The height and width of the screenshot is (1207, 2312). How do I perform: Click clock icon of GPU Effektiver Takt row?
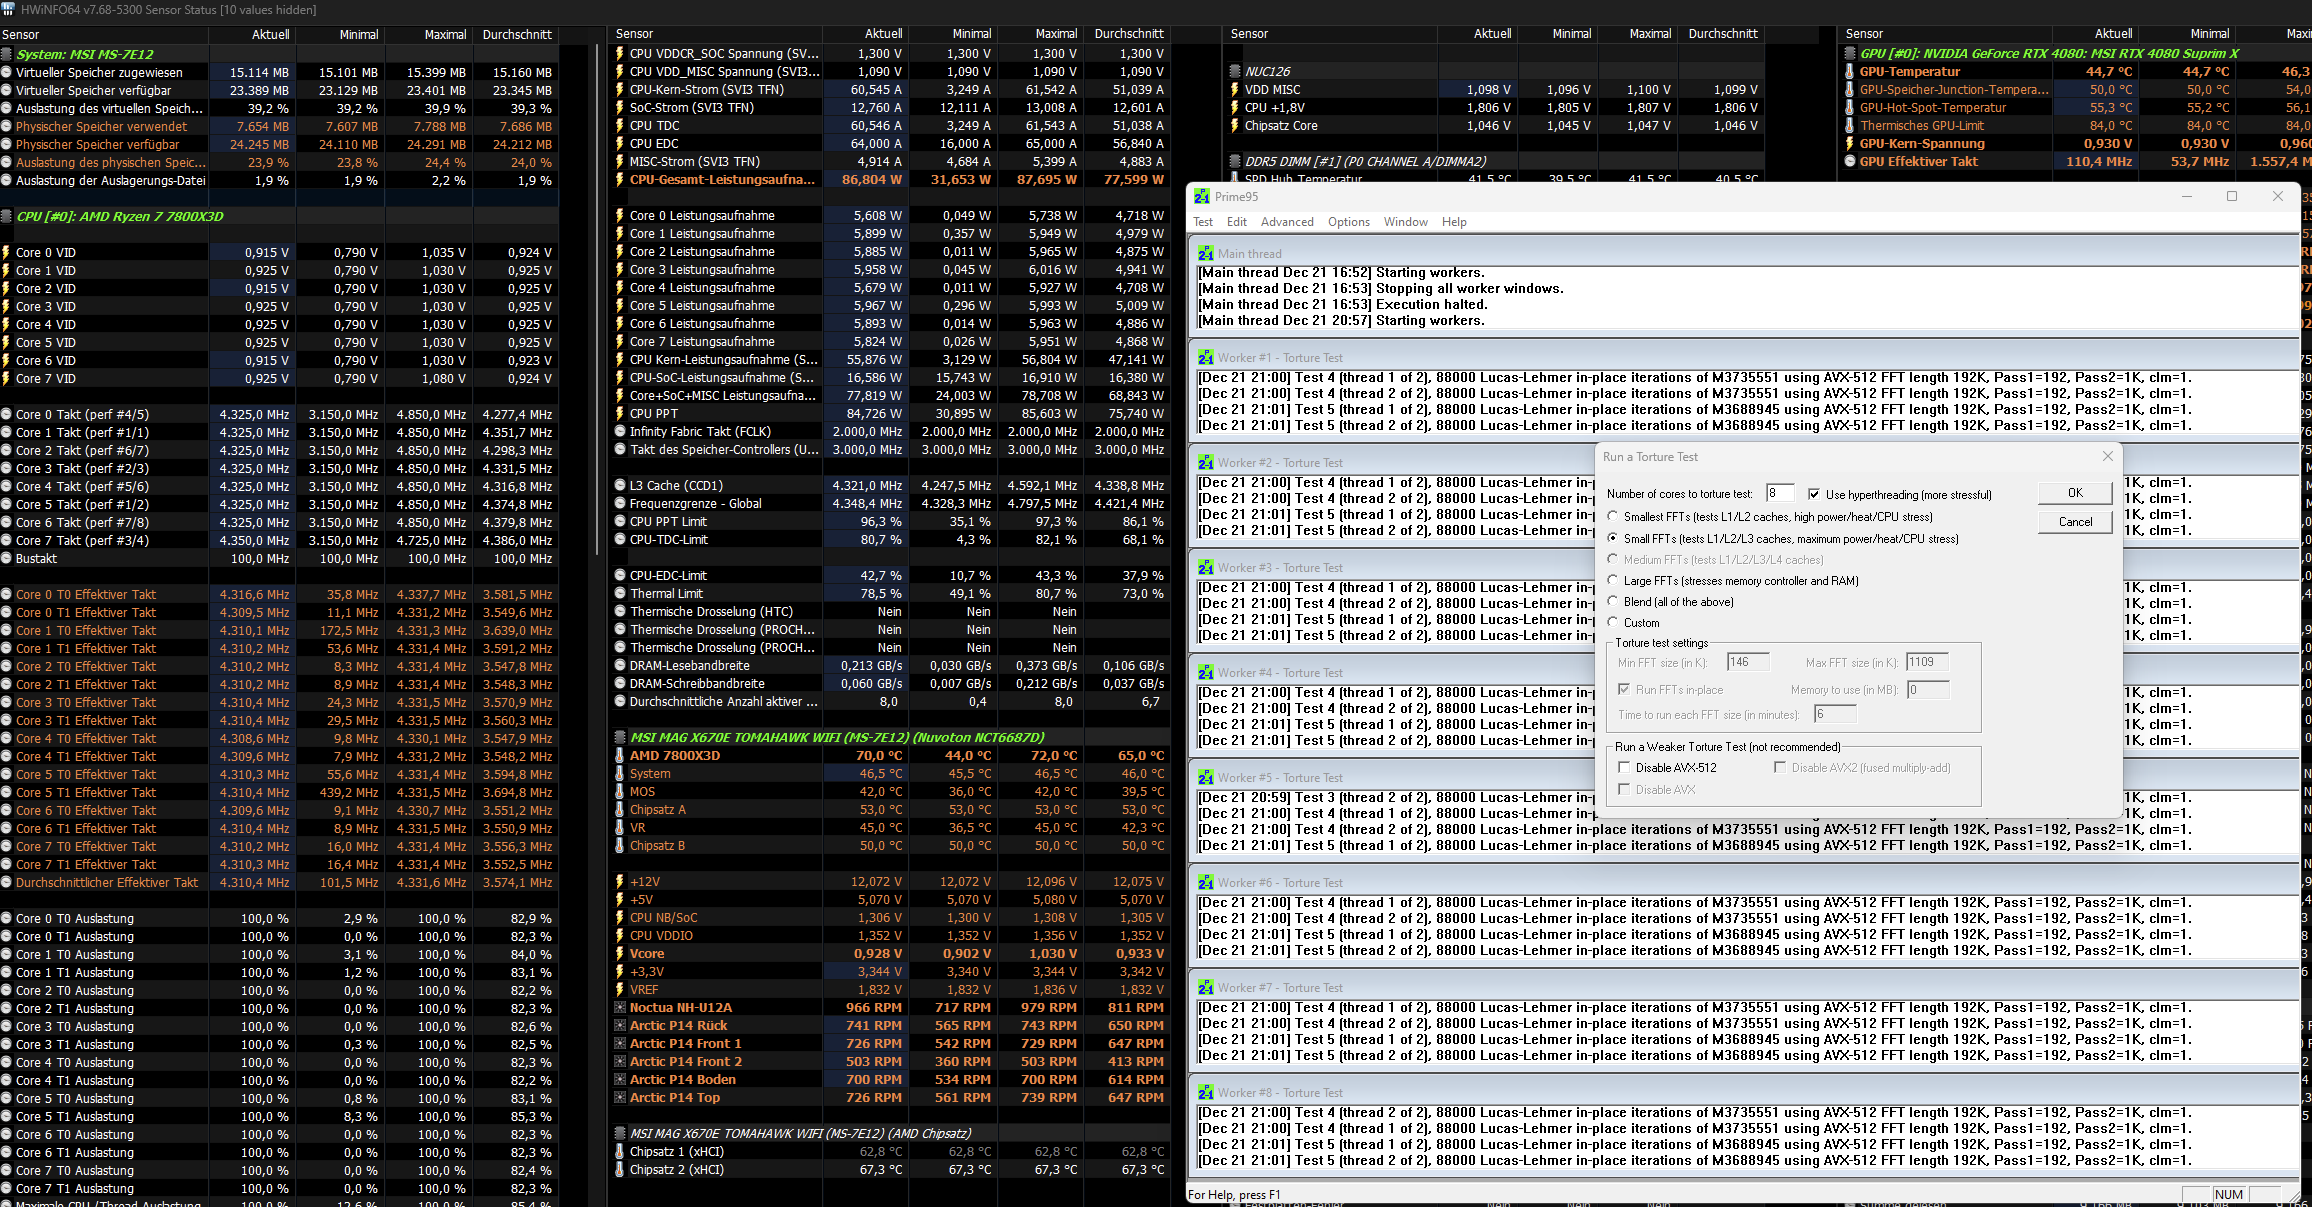click(x=1850, y=162)
